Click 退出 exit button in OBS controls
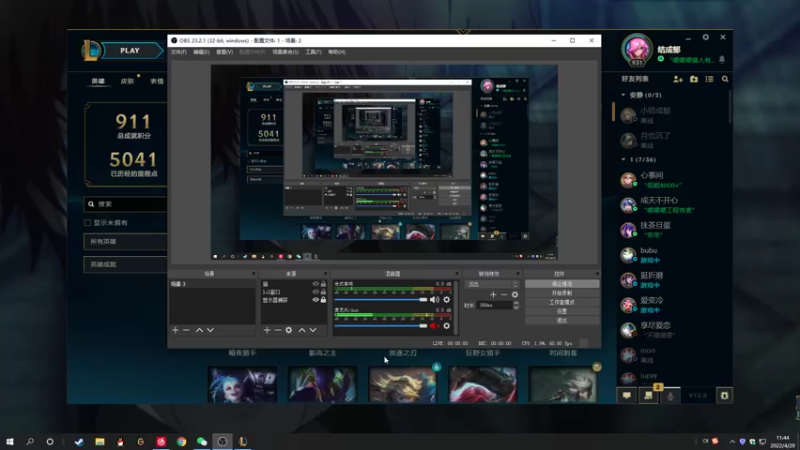This screenshot has width=800, height=450. pos(562,320)
